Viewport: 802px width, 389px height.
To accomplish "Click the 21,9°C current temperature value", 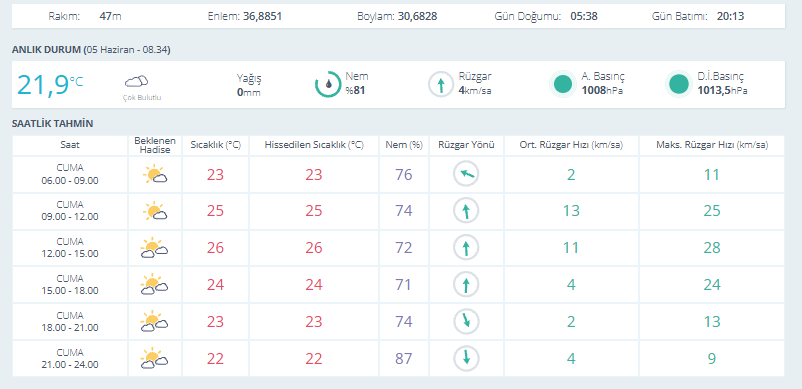I will 50,85.
